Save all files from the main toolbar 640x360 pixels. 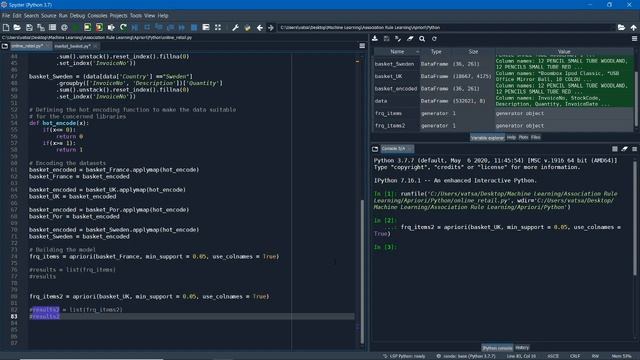pos(41,27)
